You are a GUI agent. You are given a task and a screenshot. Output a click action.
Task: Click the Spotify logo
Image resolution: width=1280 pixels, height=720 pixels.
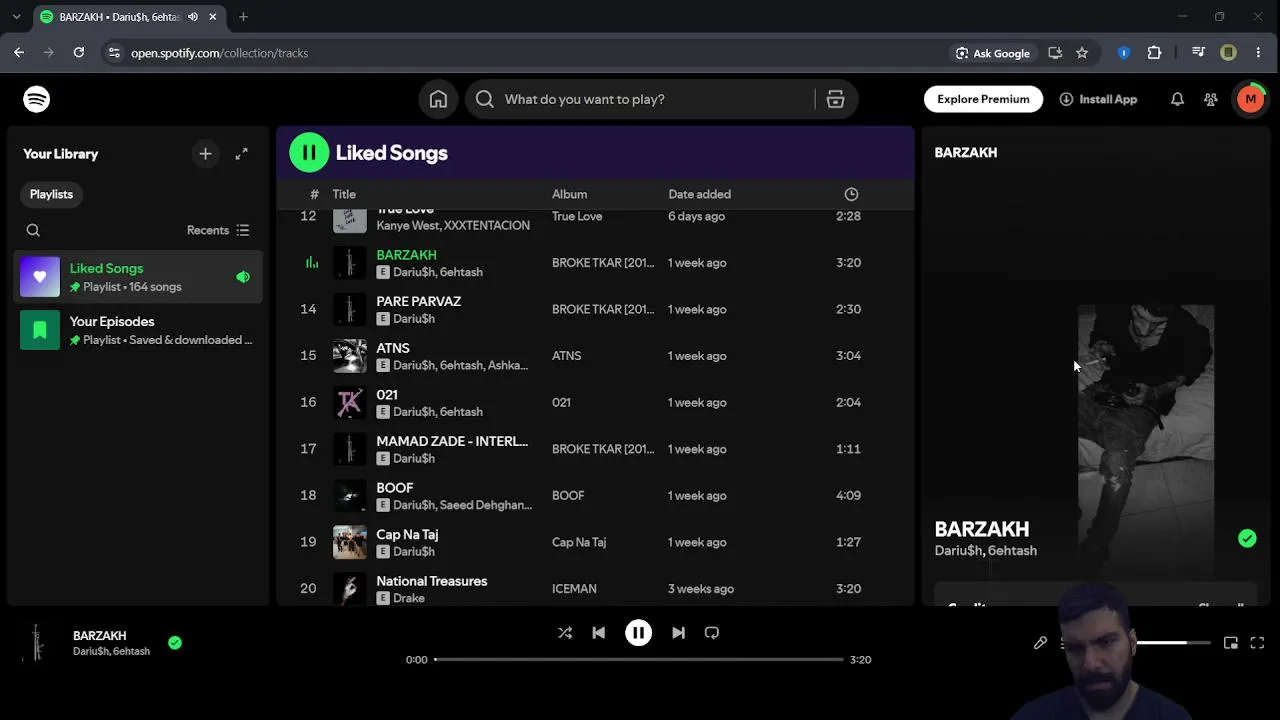37,99
